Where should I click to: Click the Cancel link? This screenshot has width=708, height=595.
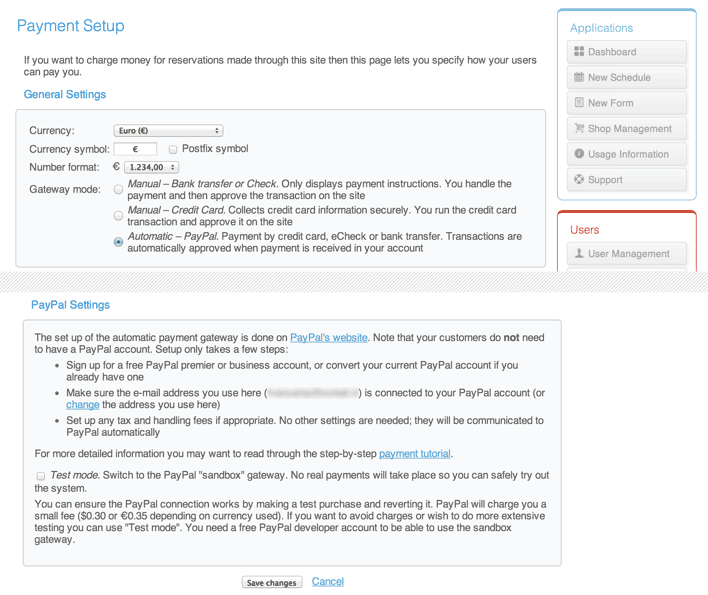(327, 582)
